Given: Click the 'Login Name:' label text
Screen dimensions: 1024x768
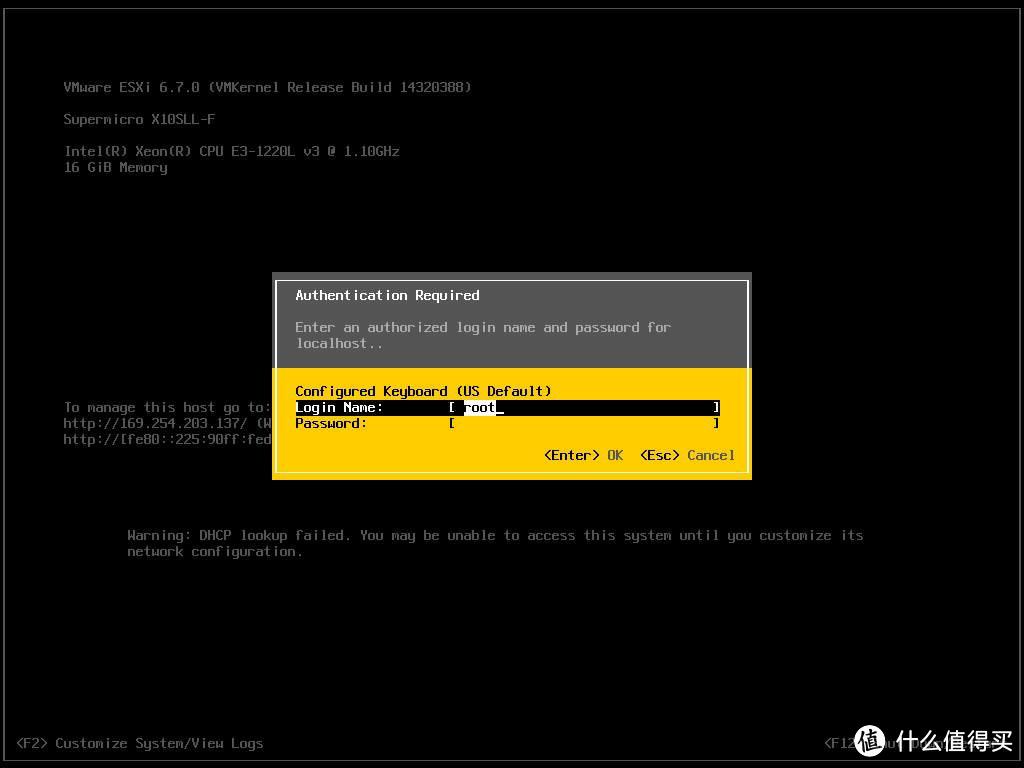Looking at the screenshot, I should tap(339, 408).
